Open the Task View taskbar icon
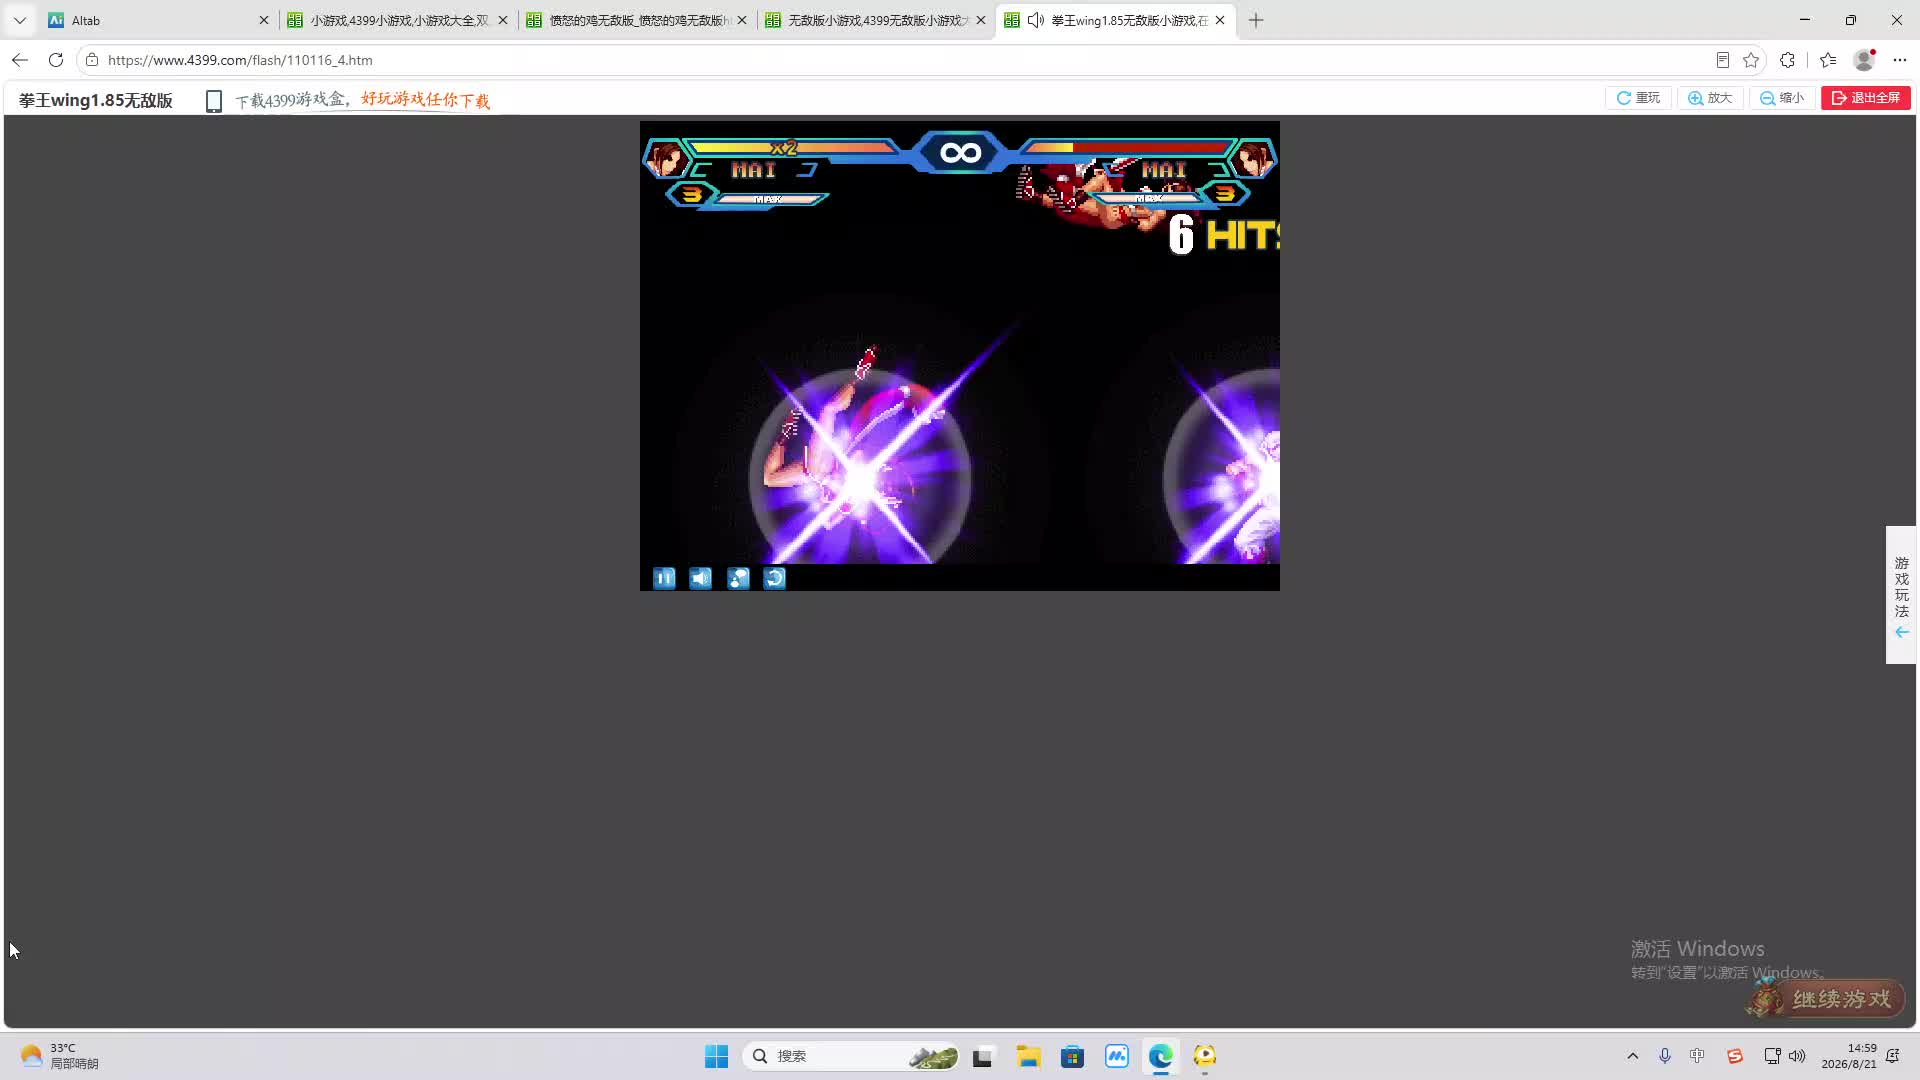Image resolution: width=1920 pixels, height=1080 pixels. (983, 1056)
